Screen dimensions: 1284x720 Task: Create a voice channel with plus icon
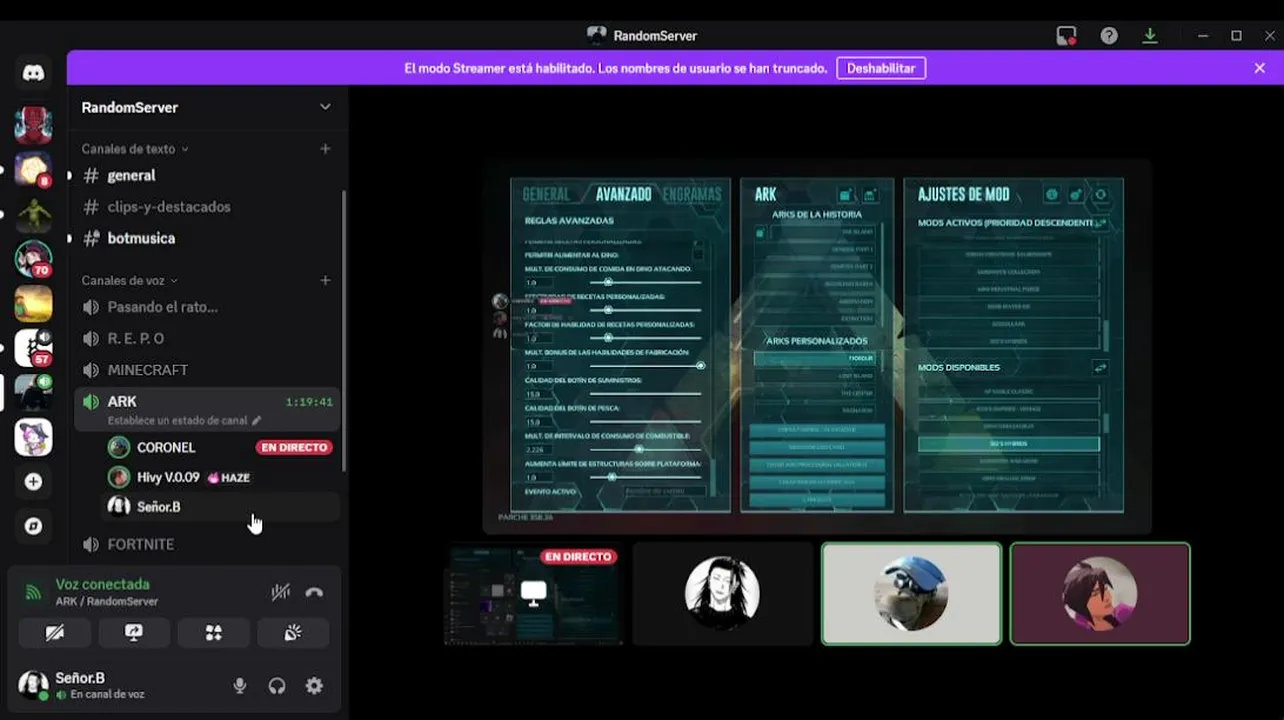point(325,281)
